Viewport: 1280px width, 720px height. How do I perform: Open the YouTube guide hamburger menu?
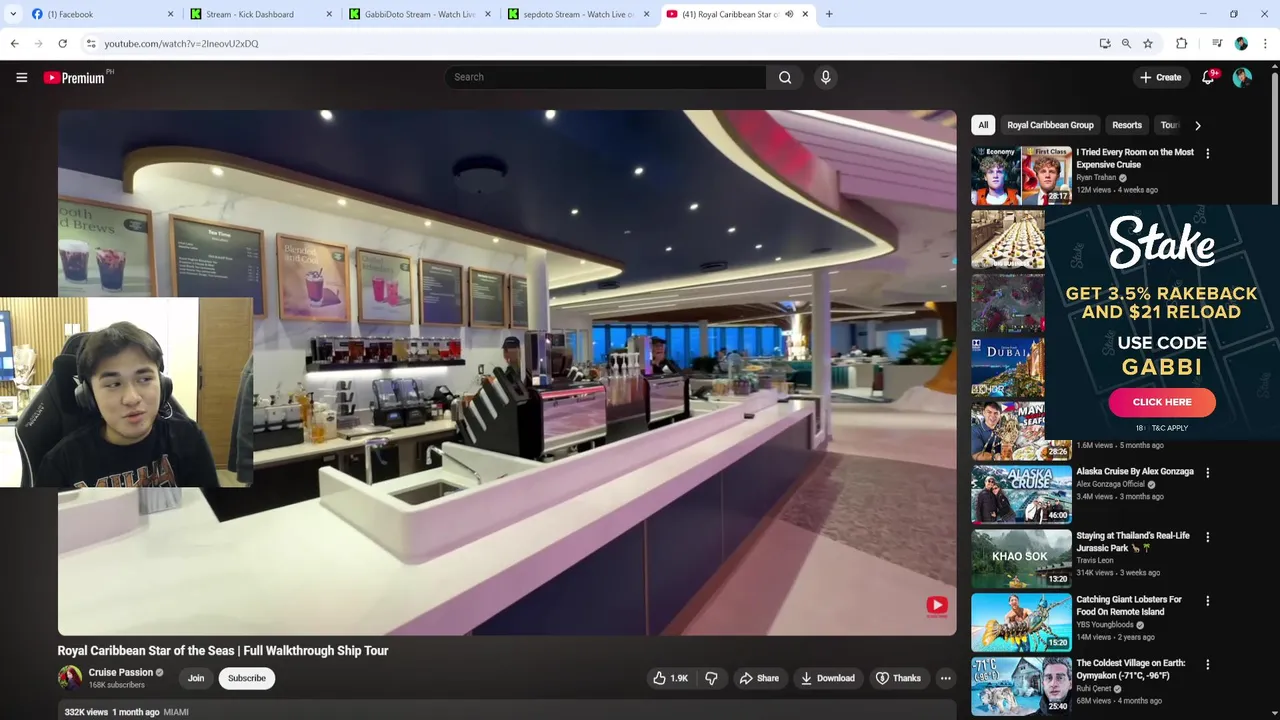pyautogui.click(x=21, y=77)
